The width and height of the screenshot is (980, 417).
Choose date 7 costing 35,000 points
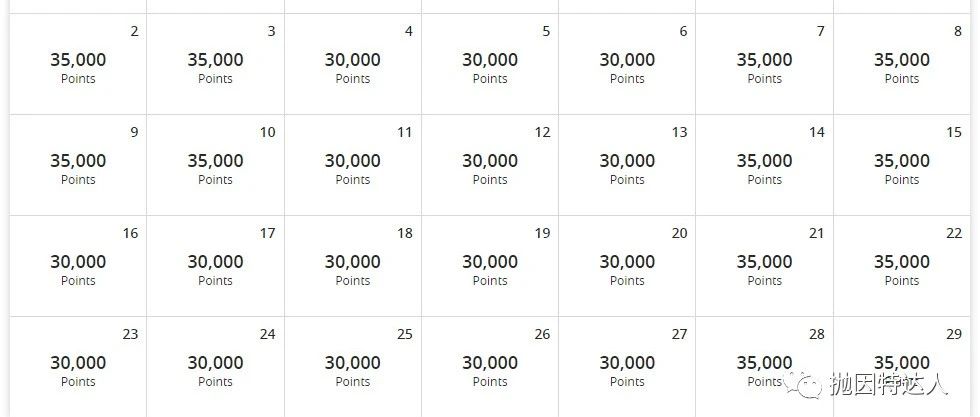pyautogui.click(x=764, y=64)
